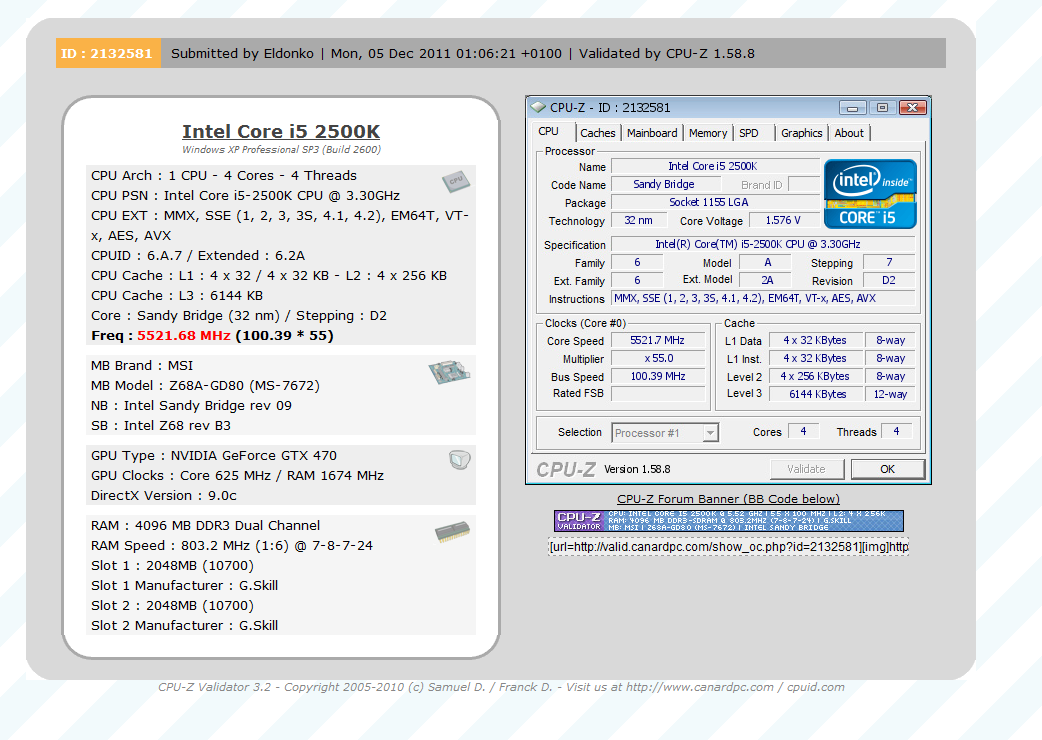The image size is (1042, 740).
Task: Click the Windows XP Professional SP3 subtitle
Action: tap(282, 149)
